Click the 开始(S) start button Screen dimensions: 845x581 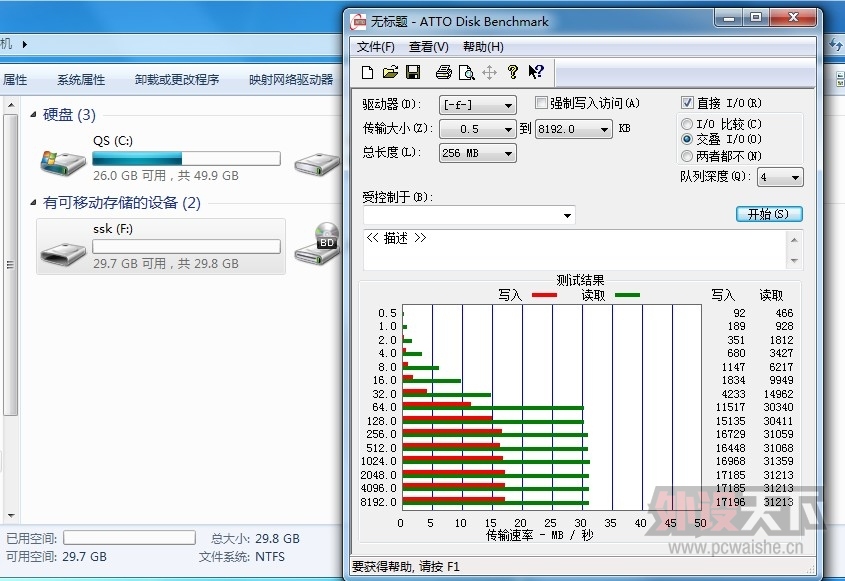pyautogui.click(x=769, y=214)
